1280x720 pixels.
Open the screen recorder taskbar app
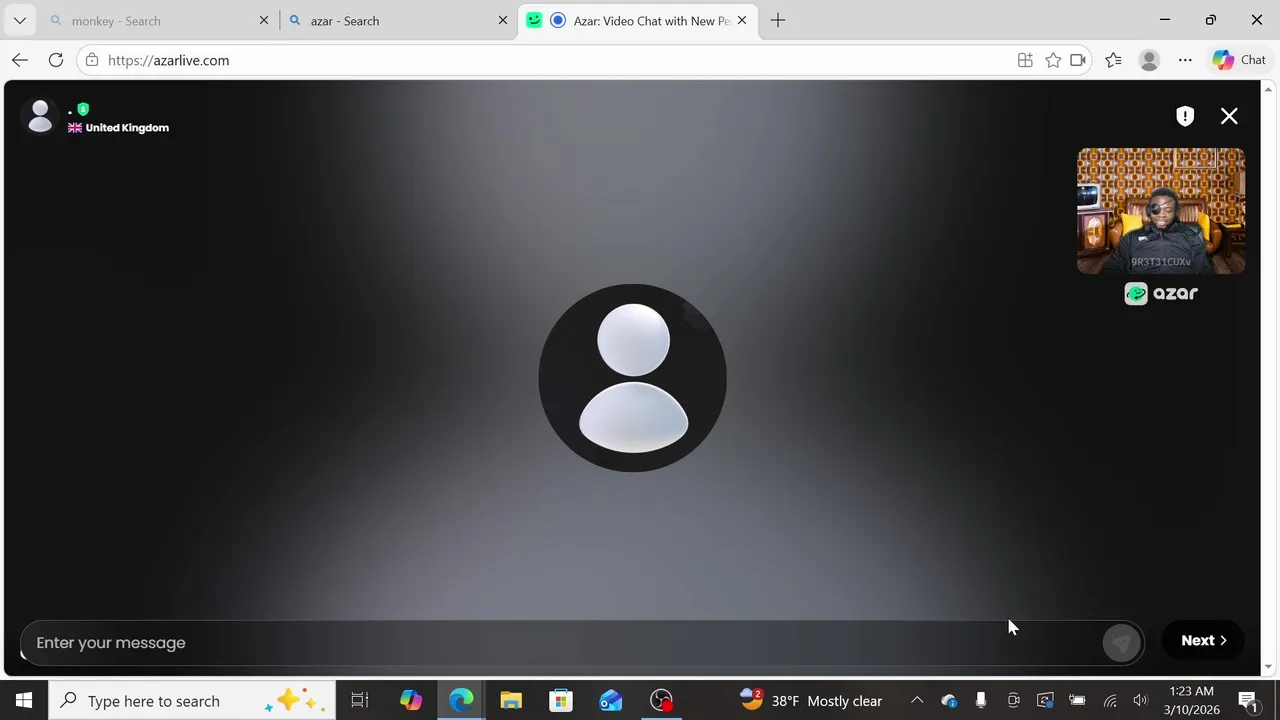[x=661, y=701]
